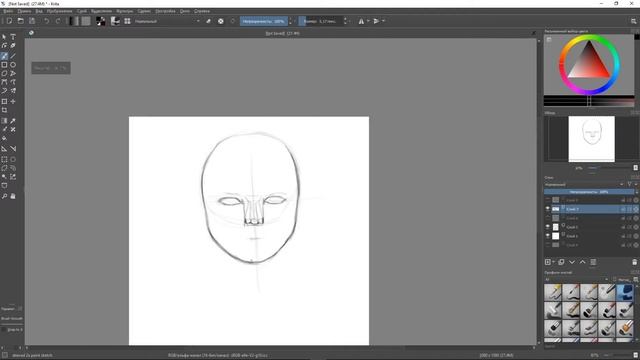Select the Contiguous Selection magic wand tool
Viewport: 640px width, 360px height.
(4, 177)
